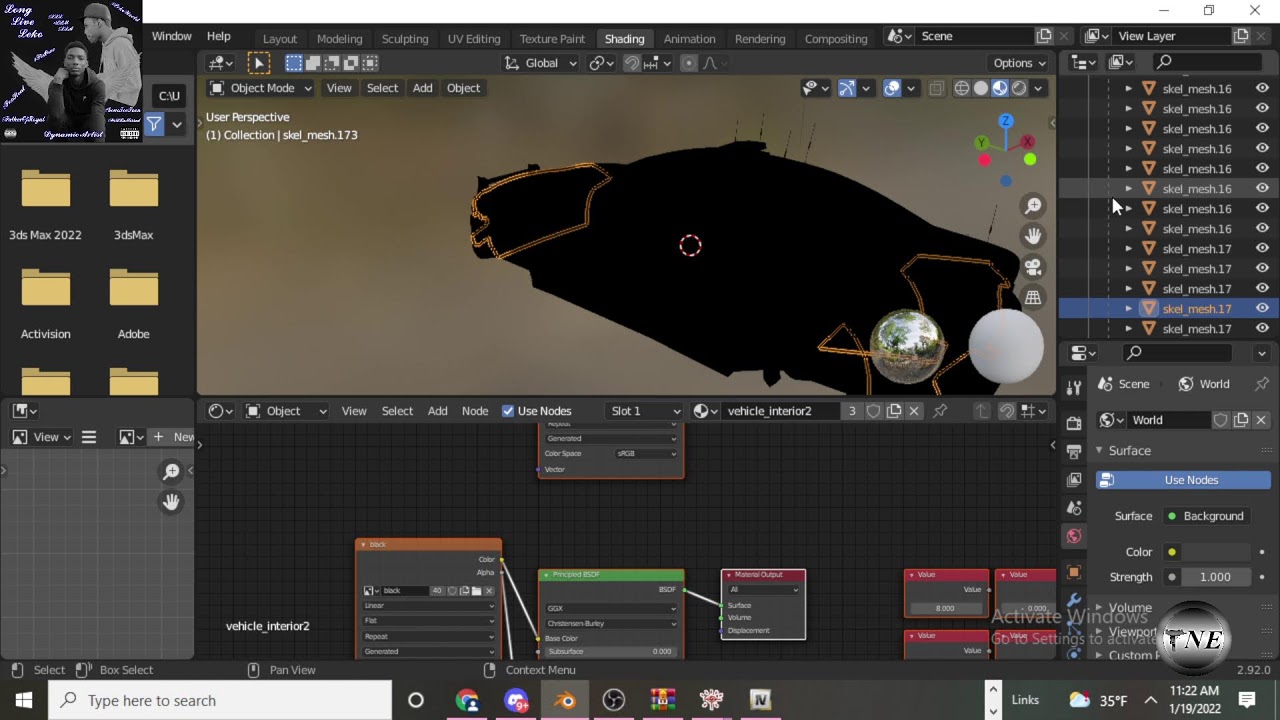Image resolution: width=1280 pixels, height=720 pixels.
Task: Expand the highlighted skel_mesh.17 row
Action: pyautogui.click(x=1129, y=309)
